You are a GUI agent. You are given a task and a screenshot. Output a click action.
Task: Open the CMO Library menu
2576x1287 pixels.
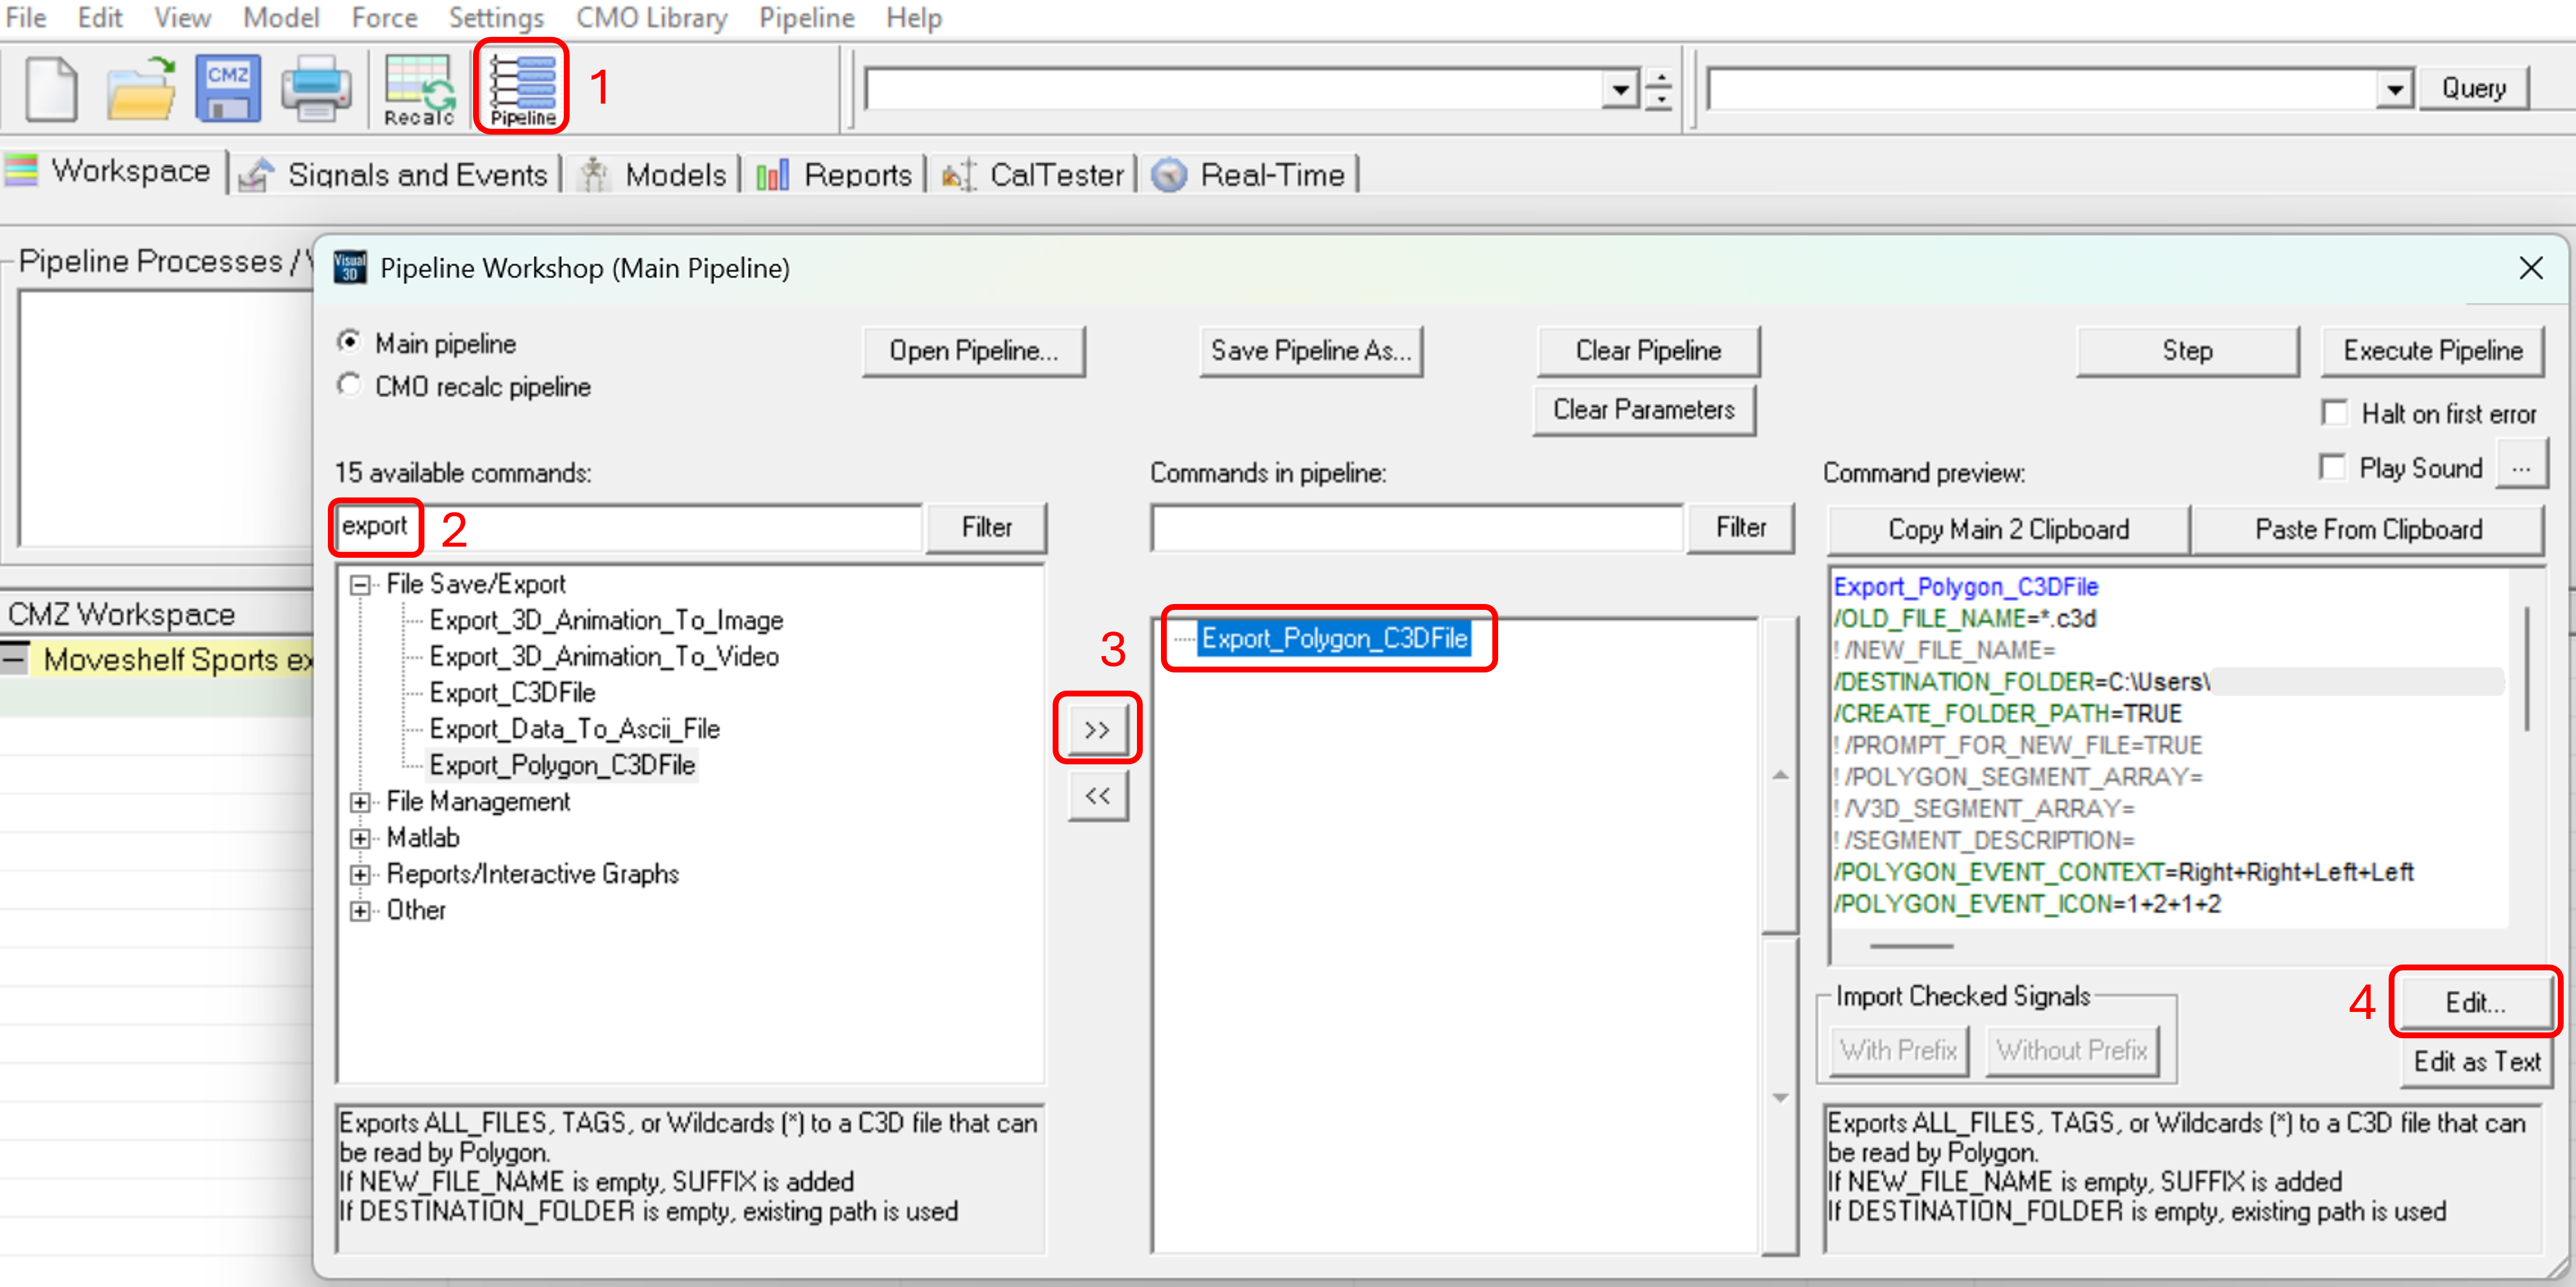(x=651, y=18)
